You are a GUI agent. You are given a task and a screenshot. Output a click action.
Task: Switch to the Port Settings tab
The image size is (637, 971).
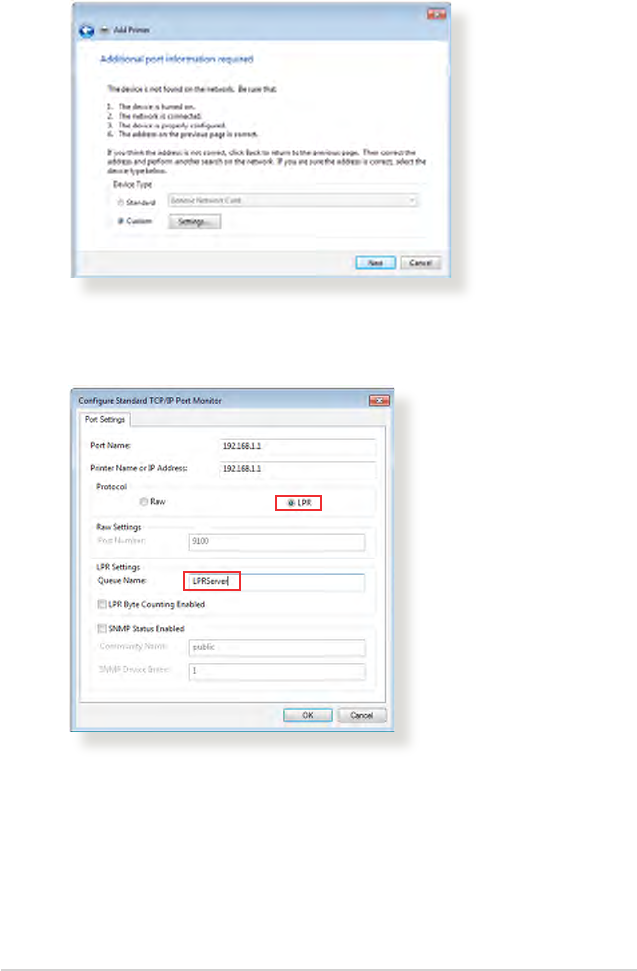pos(105,419)
